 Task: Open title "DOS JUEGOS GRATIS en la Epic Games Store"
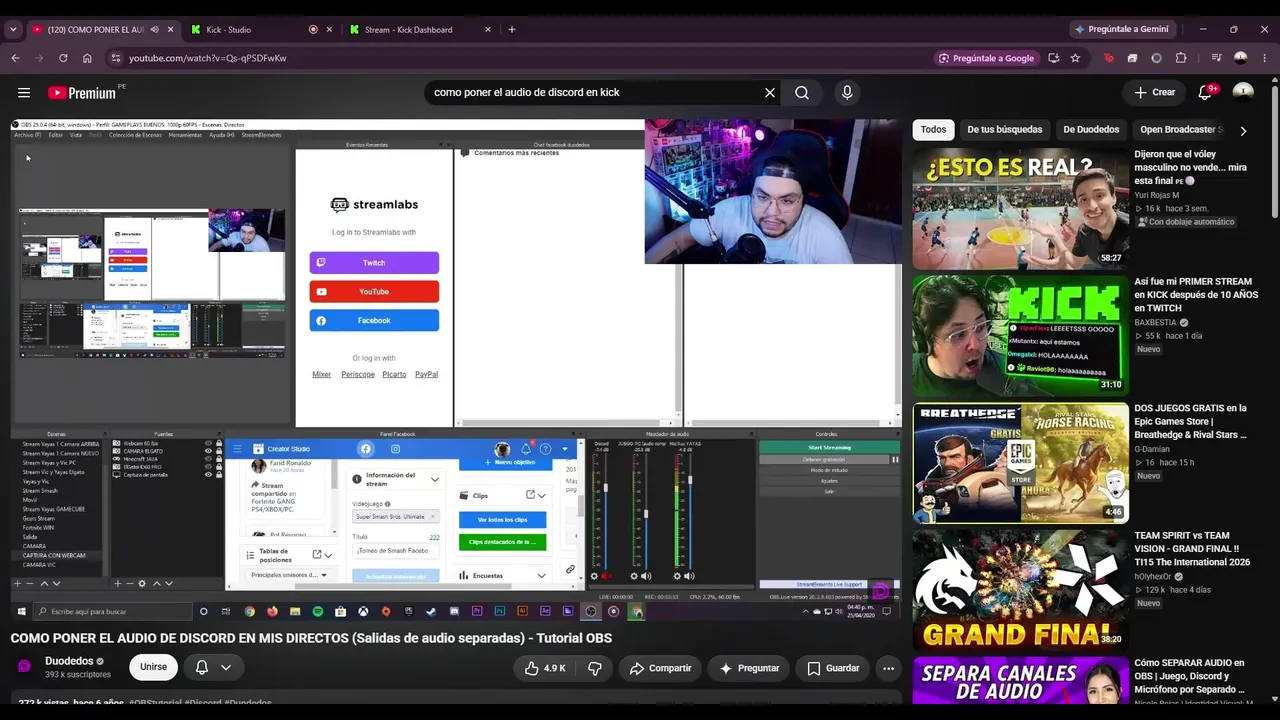pos(1191,422)
